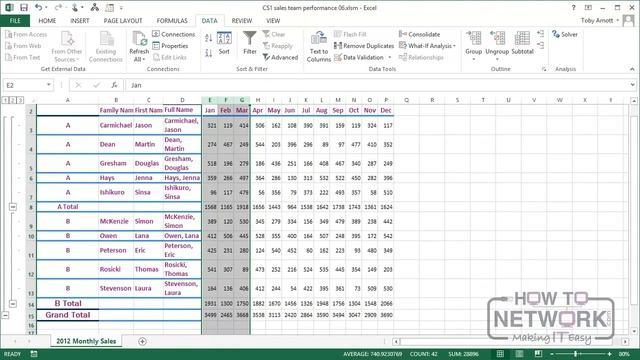640x360 pixels.
Task: Open the Name Box dropdown
Action: [x=49, y=85]
